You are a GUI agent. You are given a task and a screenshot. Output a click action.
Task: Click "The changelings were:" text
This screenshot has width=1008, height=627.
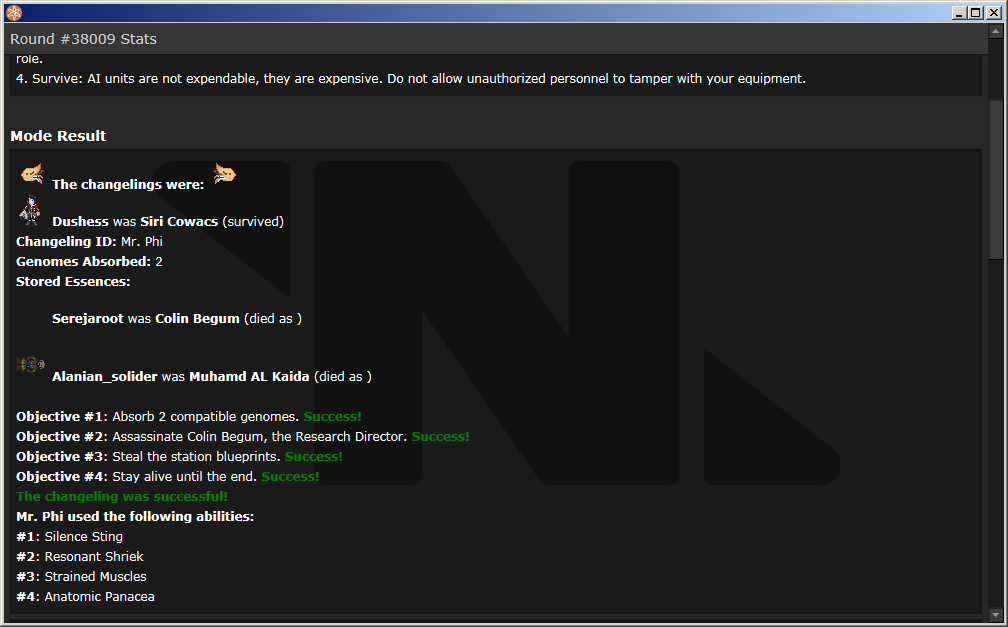(x=128, y=185)
